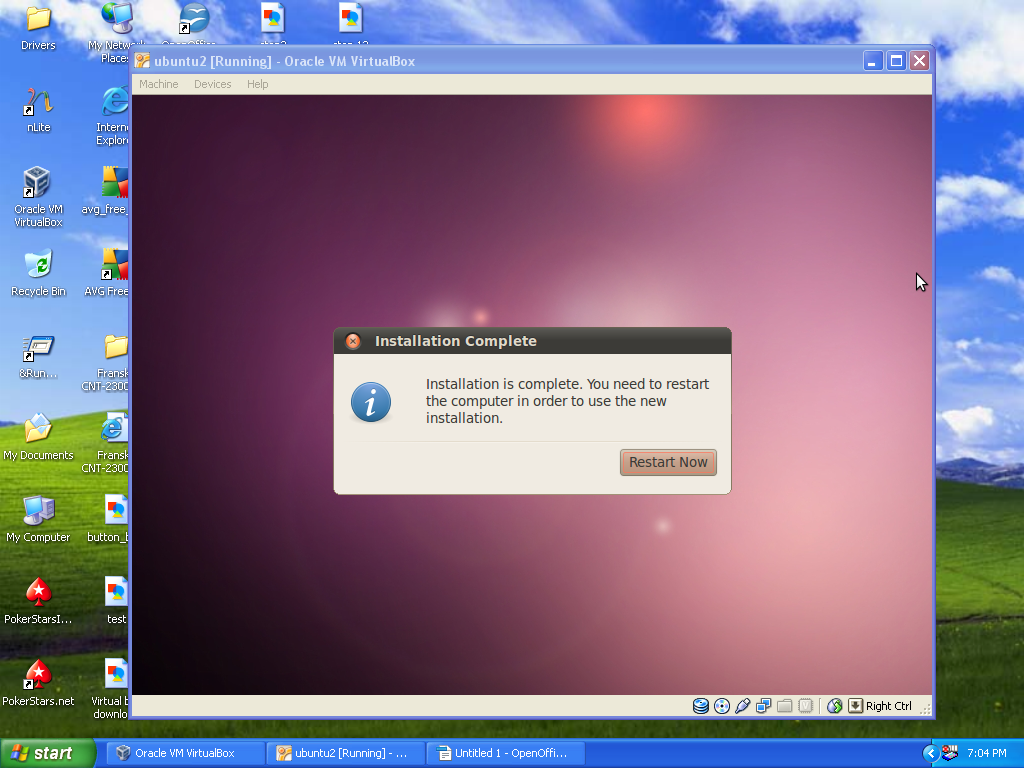This screenshot has height=768, width=1024.
Task: Click the virtualization V chip status icon
Action: (805, 706)
